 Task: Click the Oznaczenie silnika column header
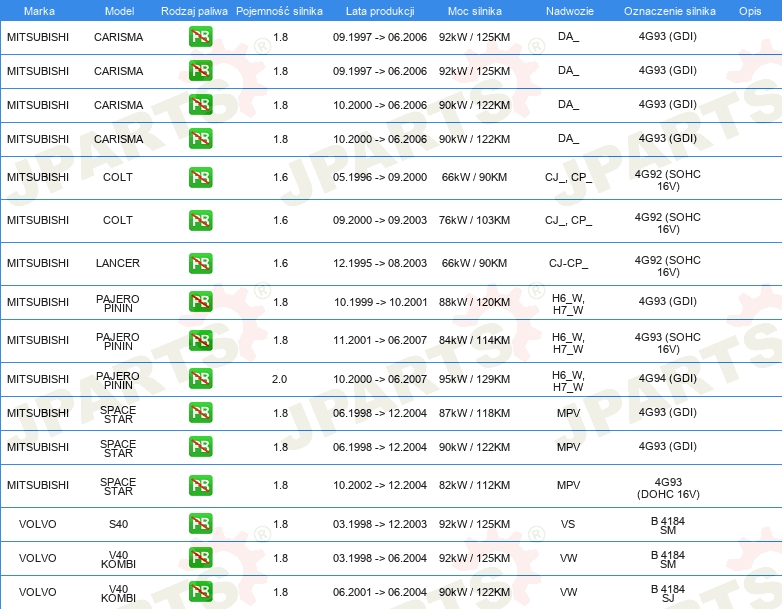pyautogui.click(x=669, y=11)
